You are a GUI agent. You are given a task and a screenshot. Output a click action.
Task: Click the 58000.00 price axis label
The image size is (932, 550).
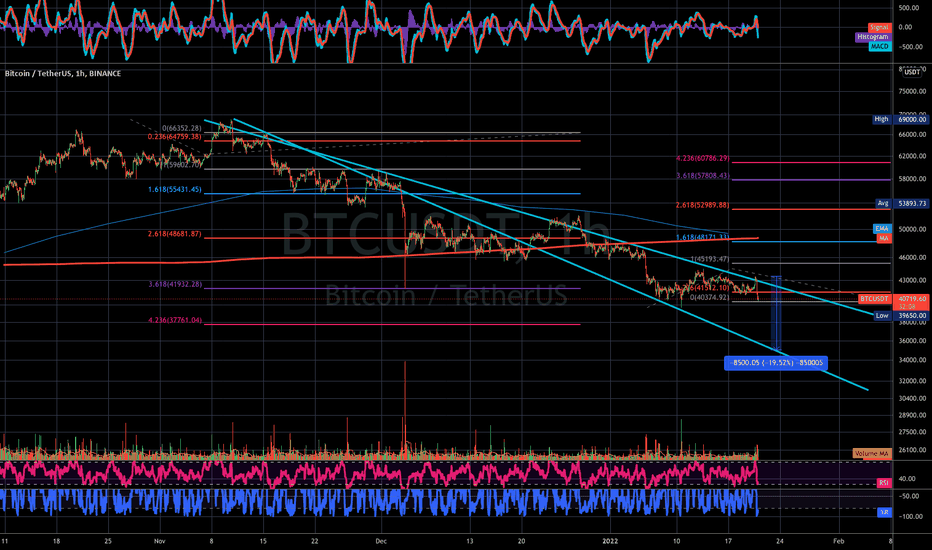912,179
